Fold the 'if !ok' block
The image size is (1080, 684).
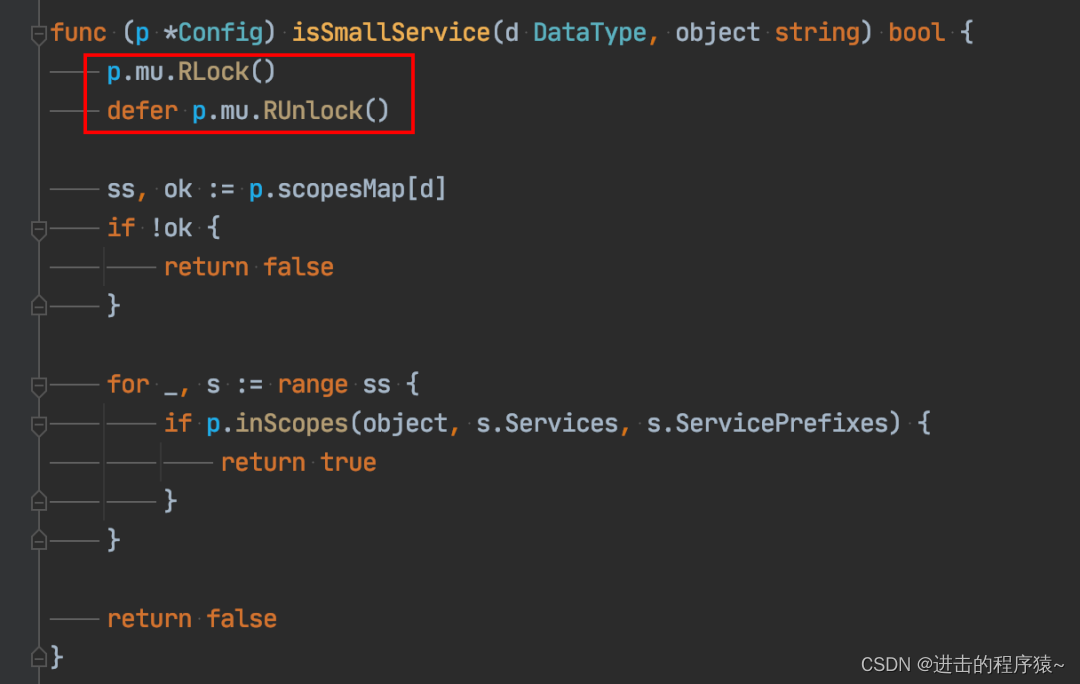click(39, 229)
